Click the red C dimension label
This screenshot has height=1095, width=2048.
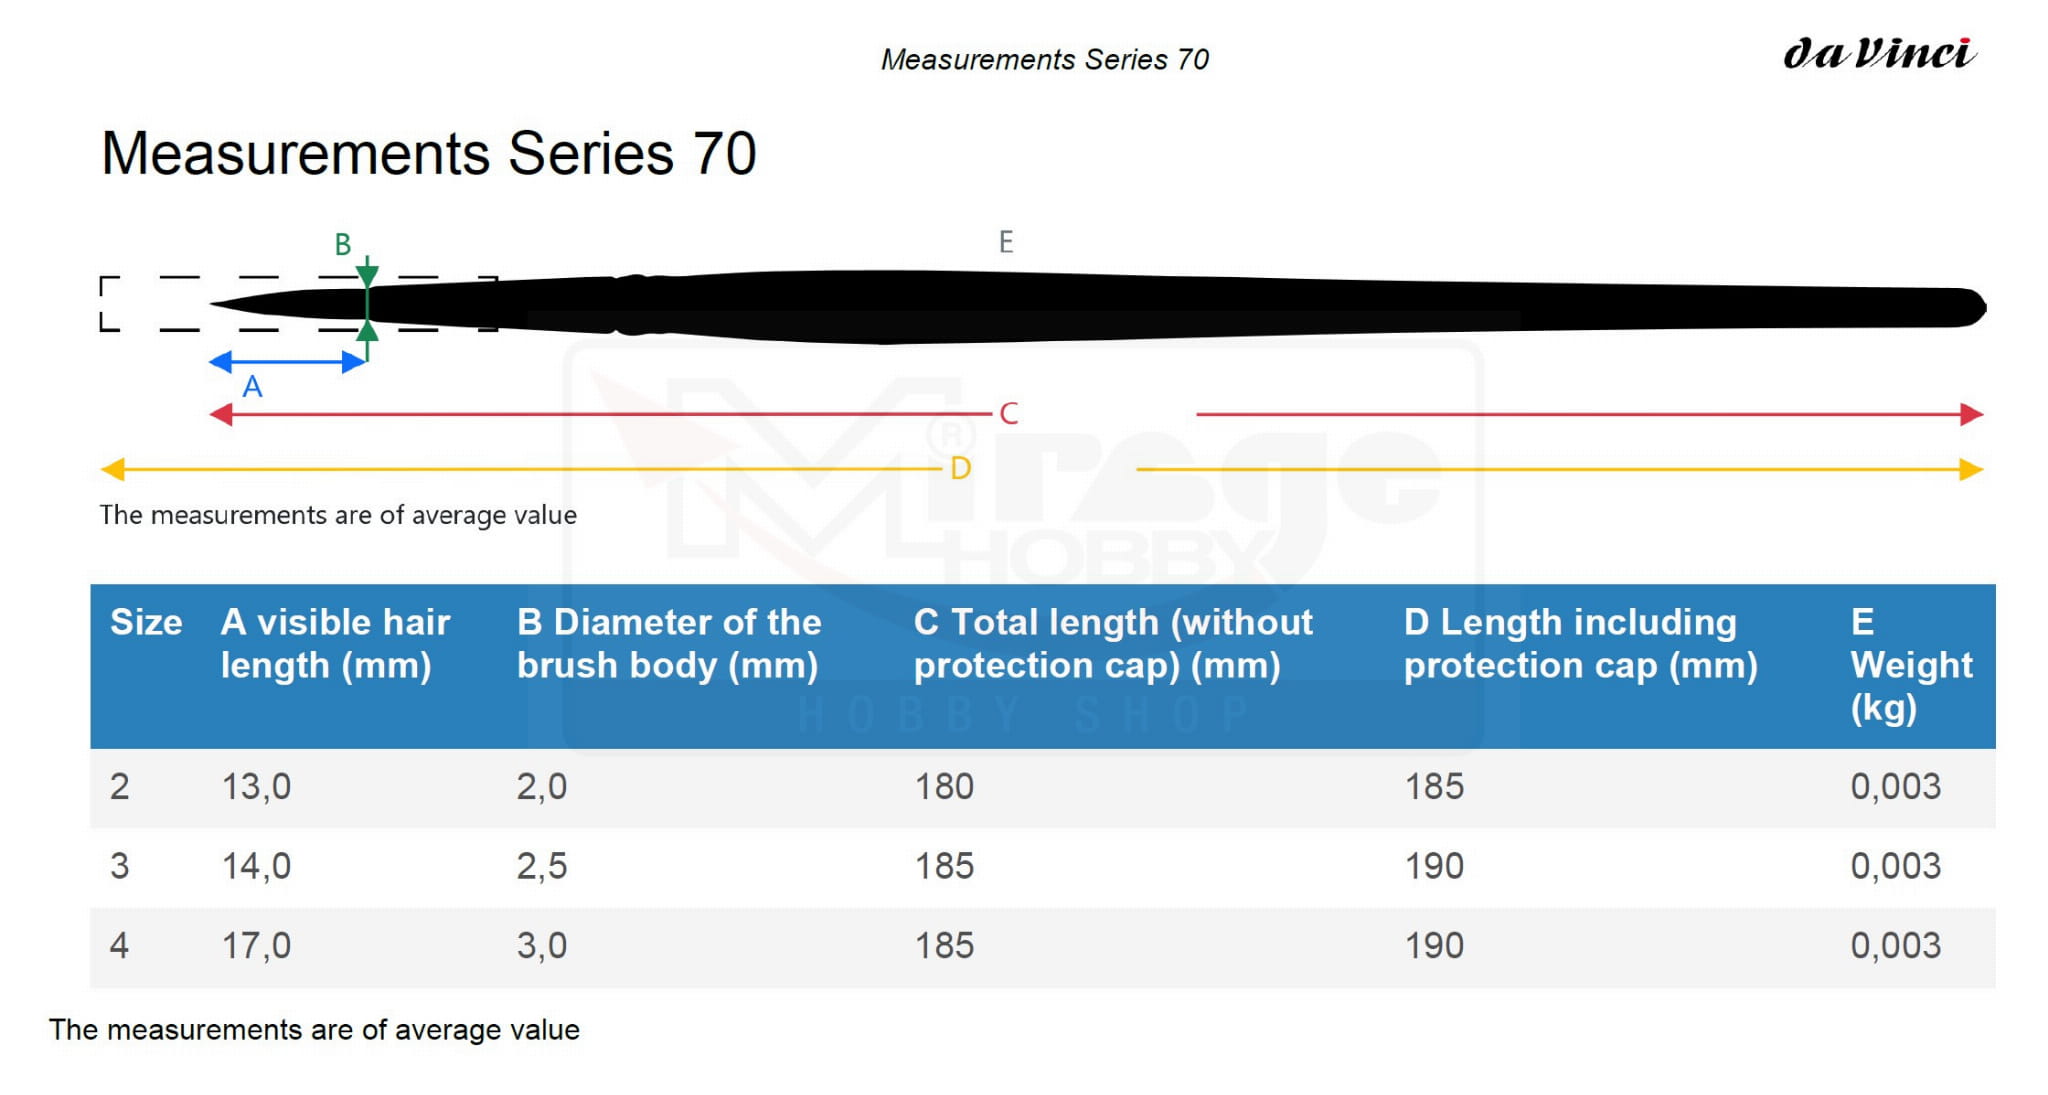1008,413
